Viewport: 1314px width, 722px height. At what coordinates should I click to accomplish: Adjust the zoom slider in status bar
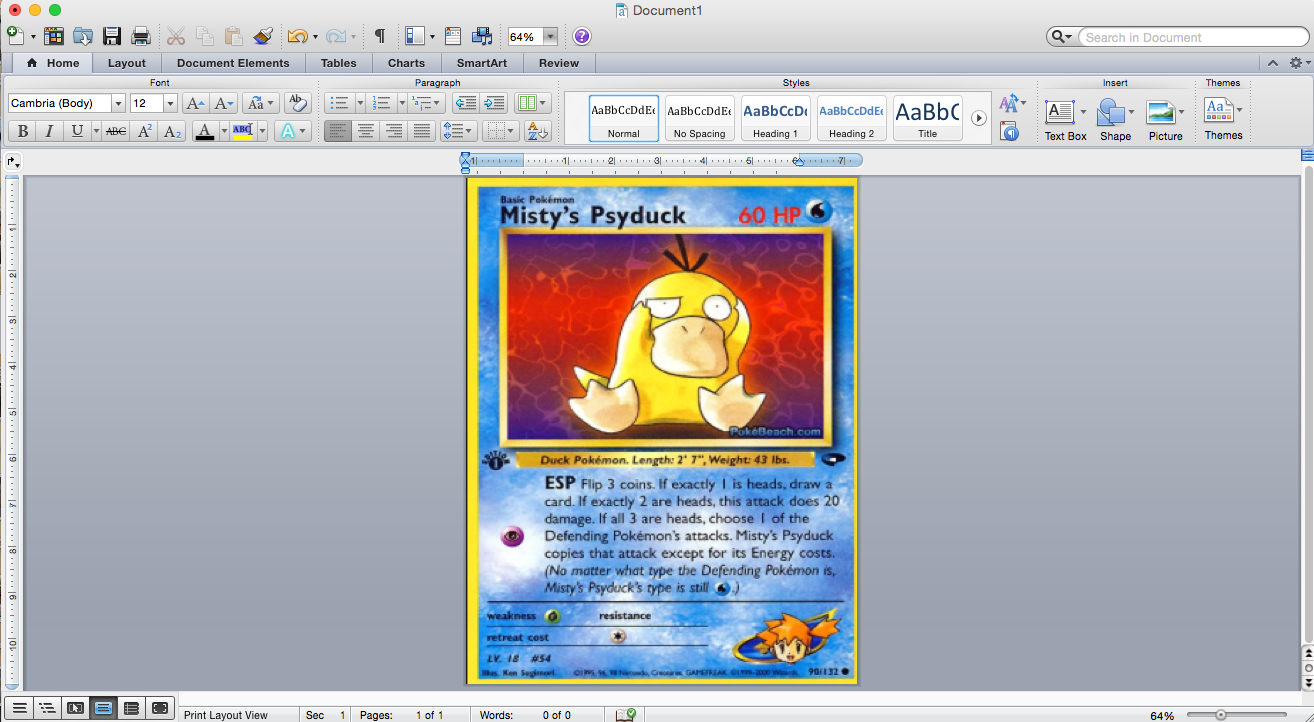coord(1221,715)
